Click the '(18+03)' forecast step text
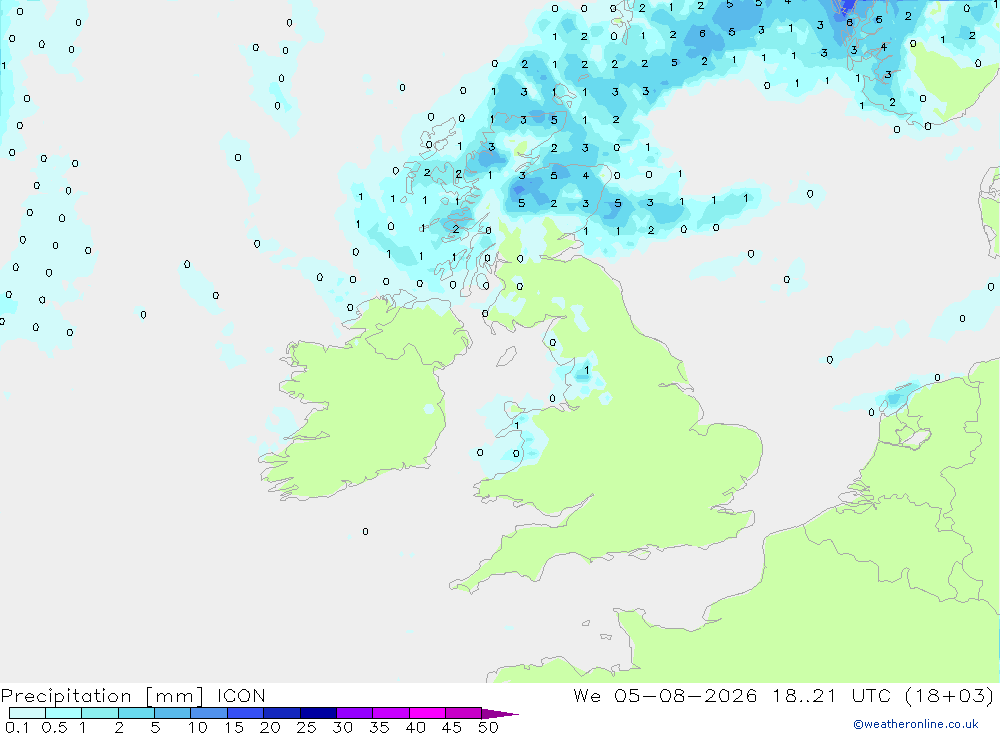 pyautogui.click(x=950, y=695)
